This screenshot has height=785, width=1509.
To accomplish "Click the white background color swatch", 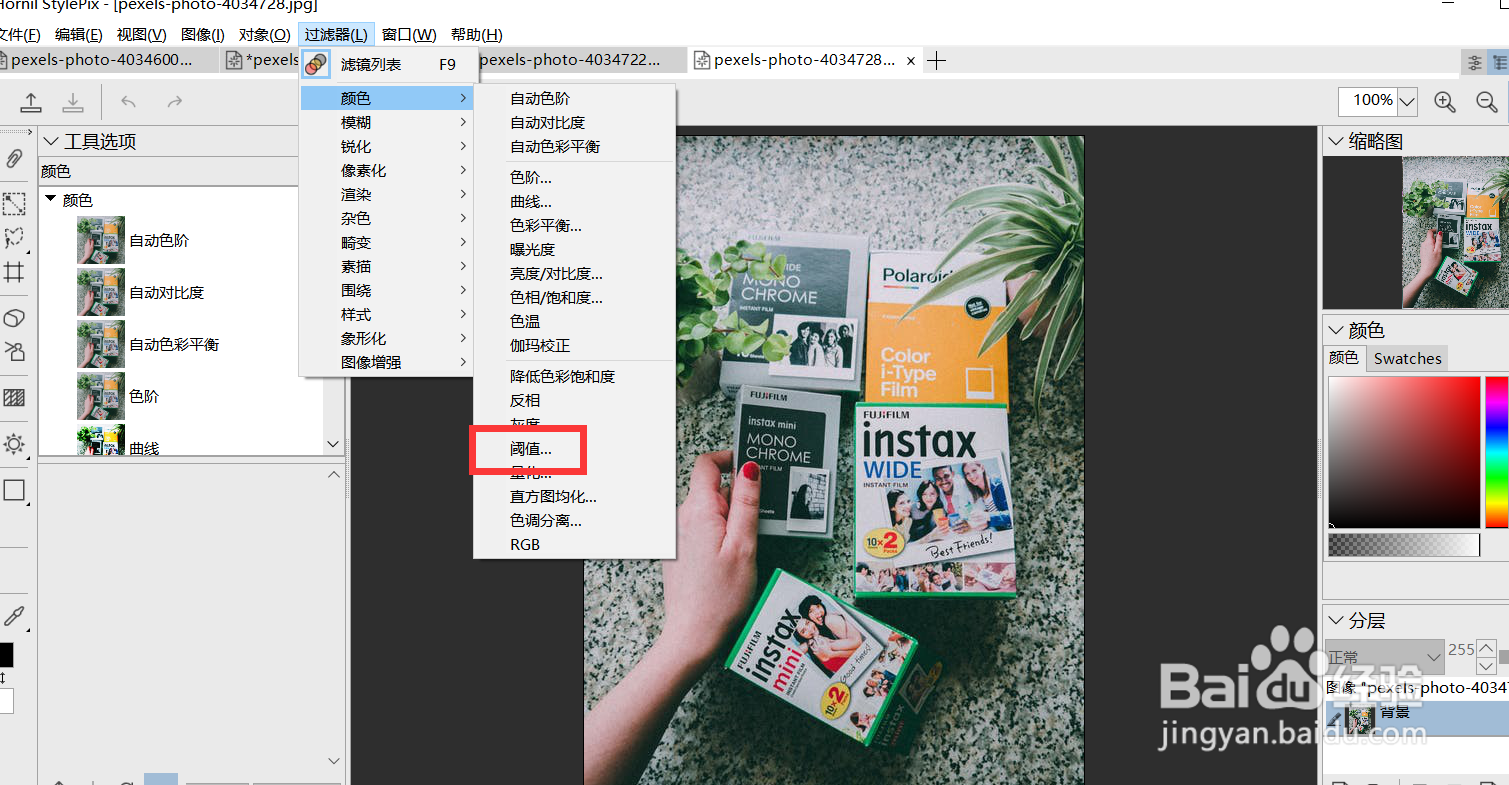I will 6,700.
